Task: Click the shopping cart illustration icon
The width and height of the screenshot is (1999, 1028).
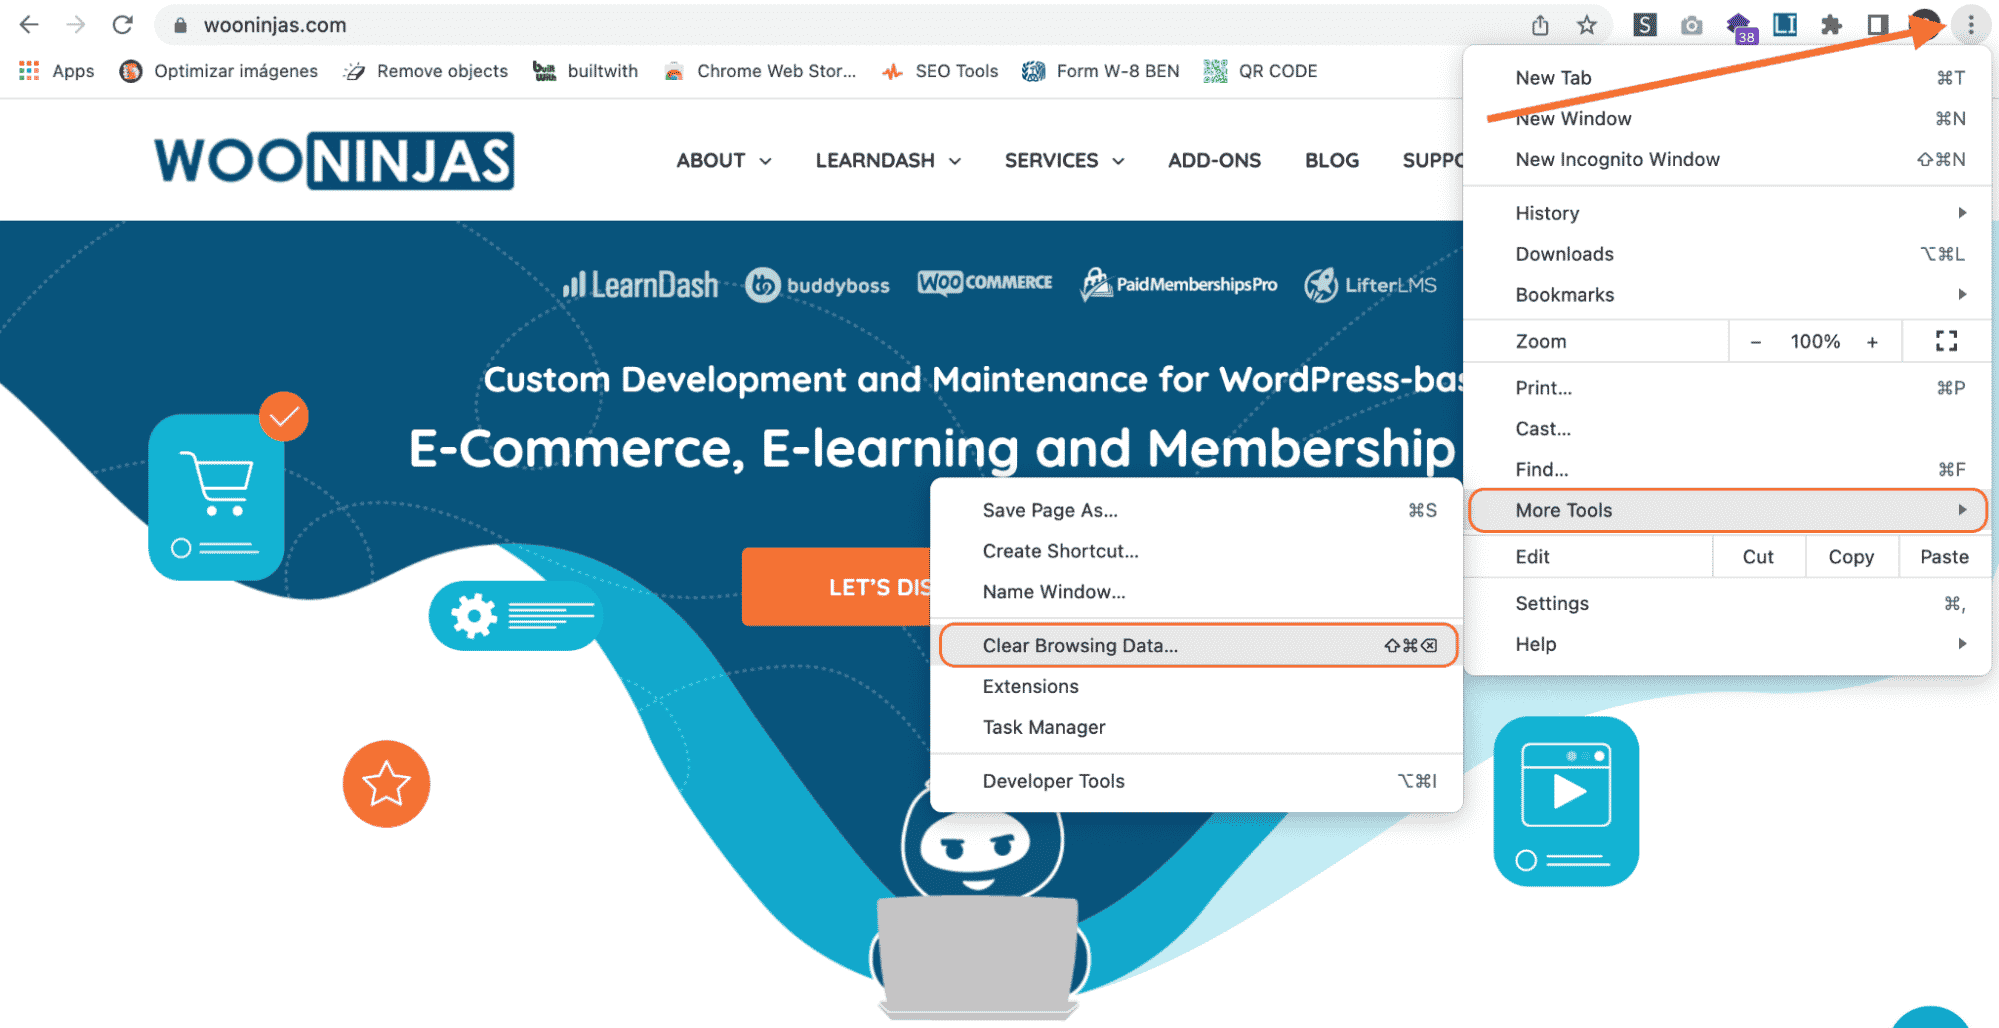Action: [x=217, y=497]
